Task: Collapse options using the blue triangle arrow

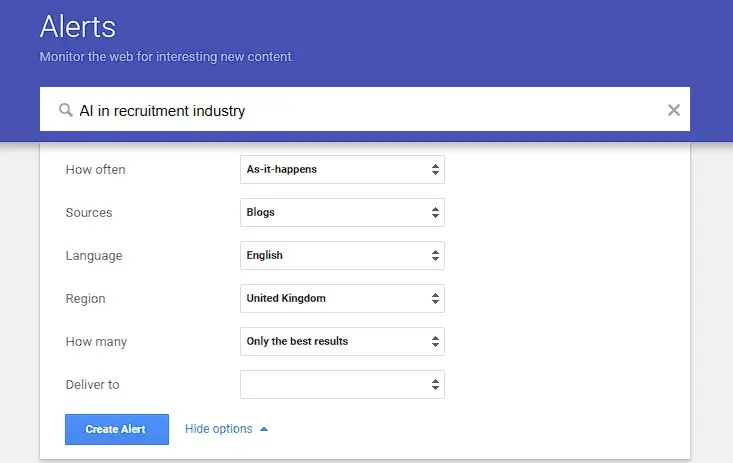Action: (264, 429)
